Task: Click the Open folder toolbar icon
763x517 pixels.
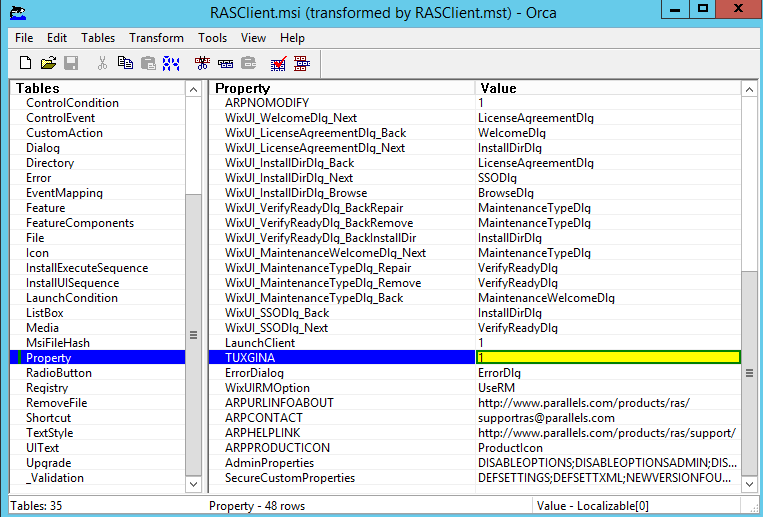Action: click(48, 63)
